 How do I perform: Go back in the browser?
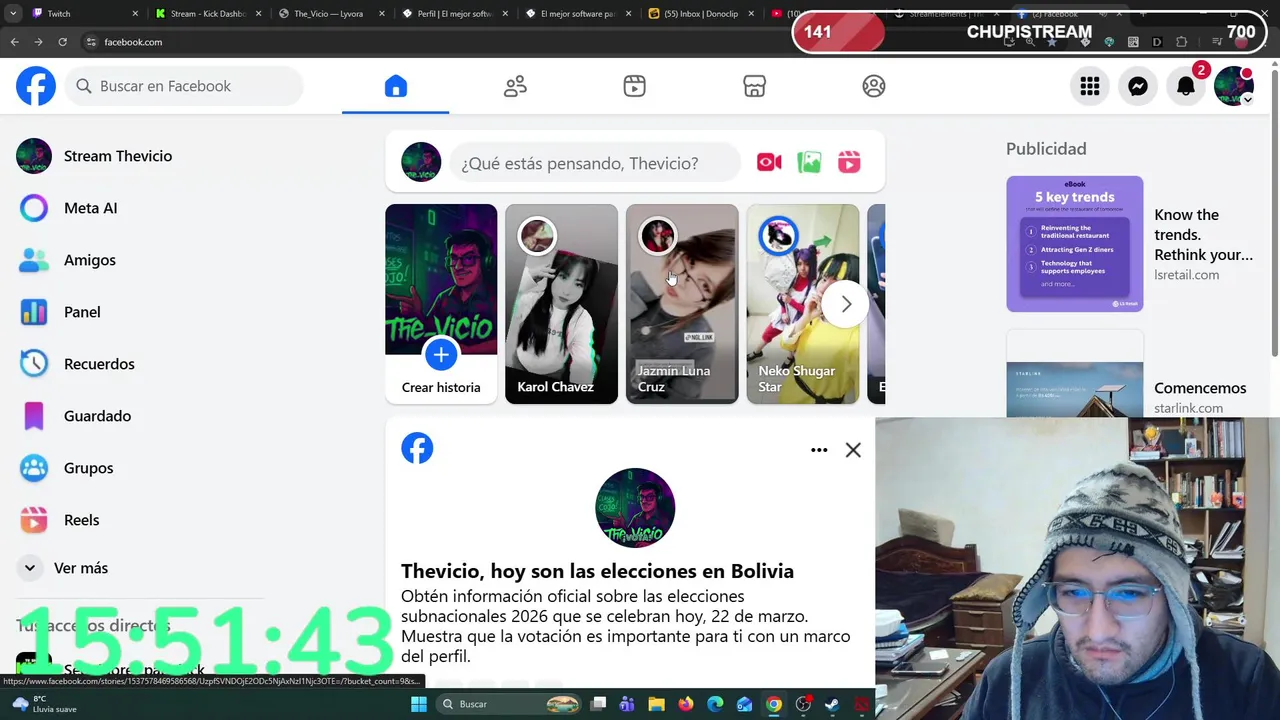click(14, 42)
